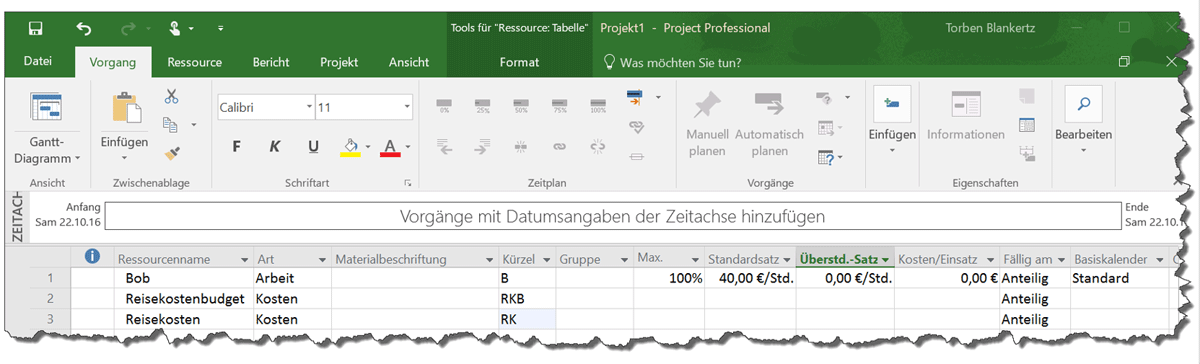
Task: Open the font color dropdown arrow
Action: (409, 148)
